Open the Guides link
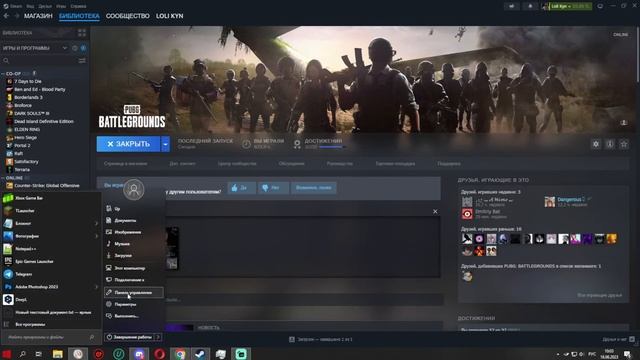 [340, 164]
